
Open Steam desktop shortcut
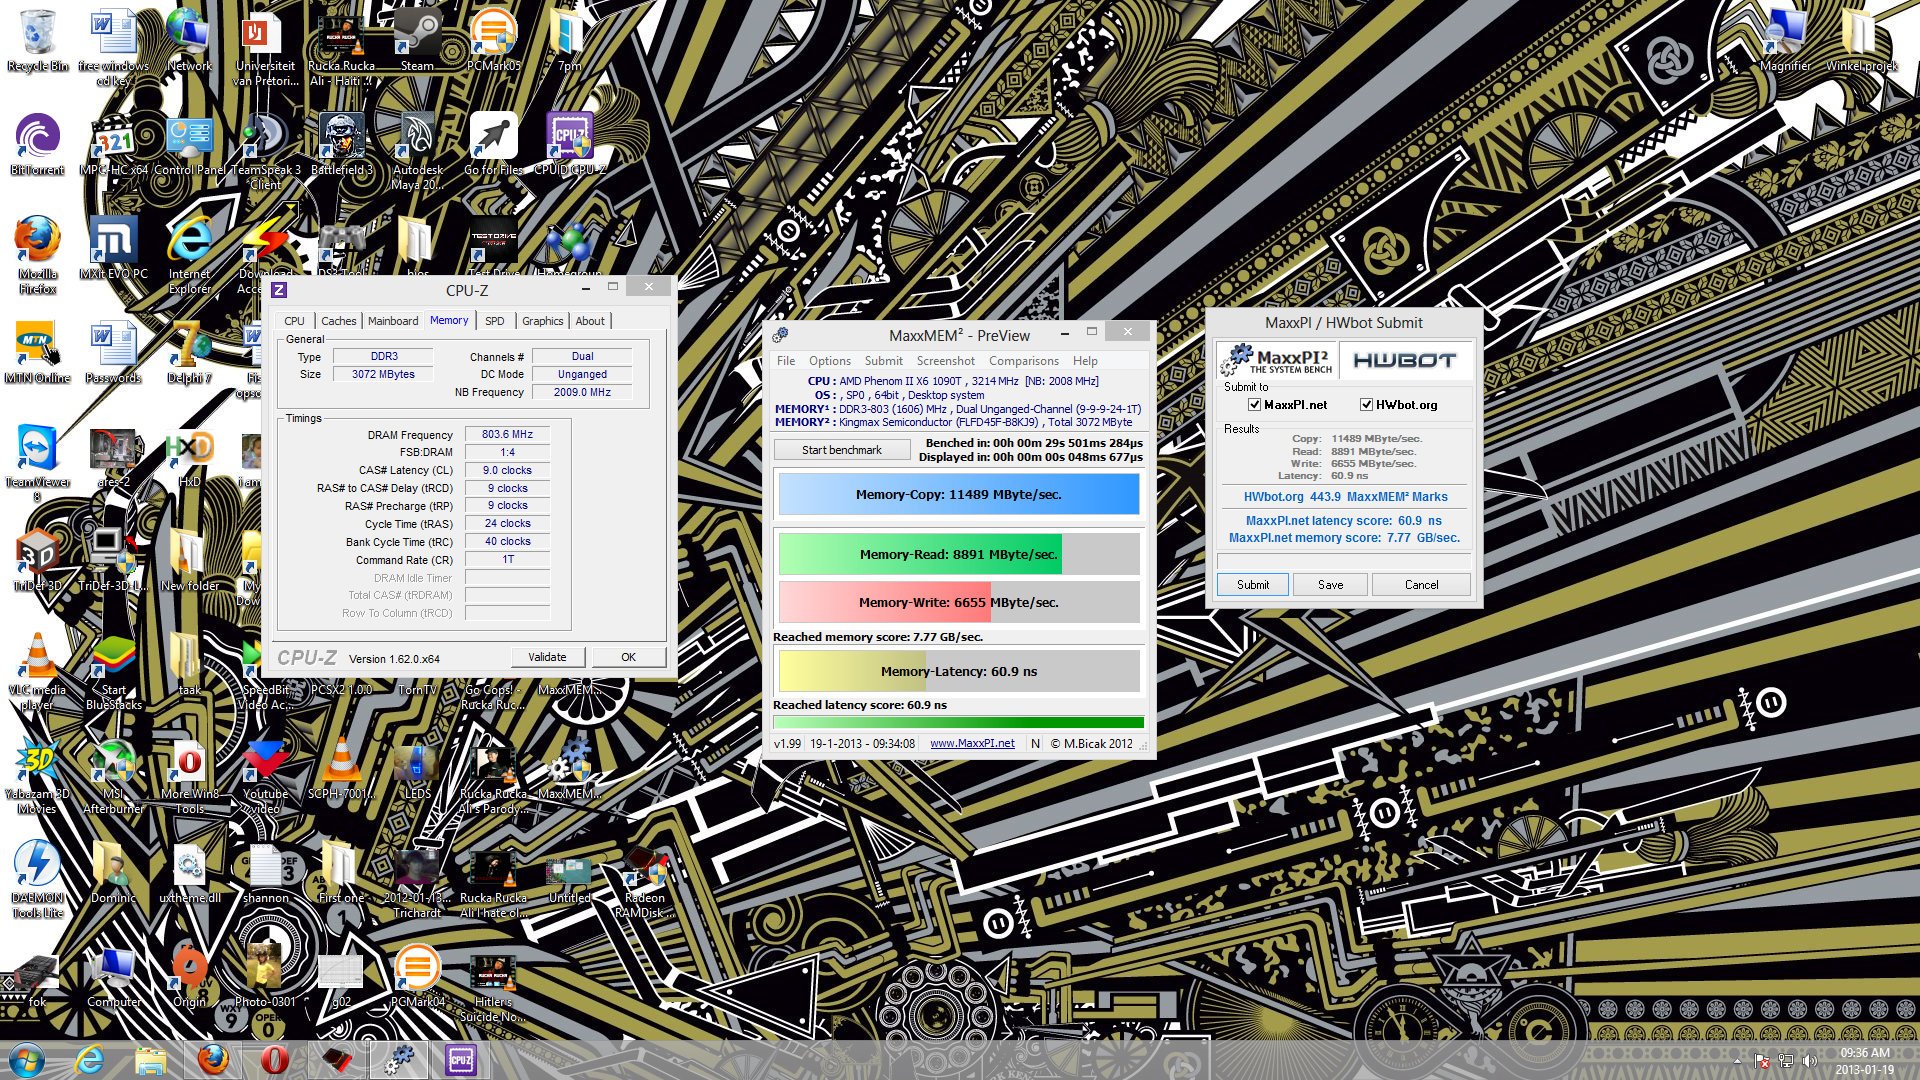pos(417,40)
